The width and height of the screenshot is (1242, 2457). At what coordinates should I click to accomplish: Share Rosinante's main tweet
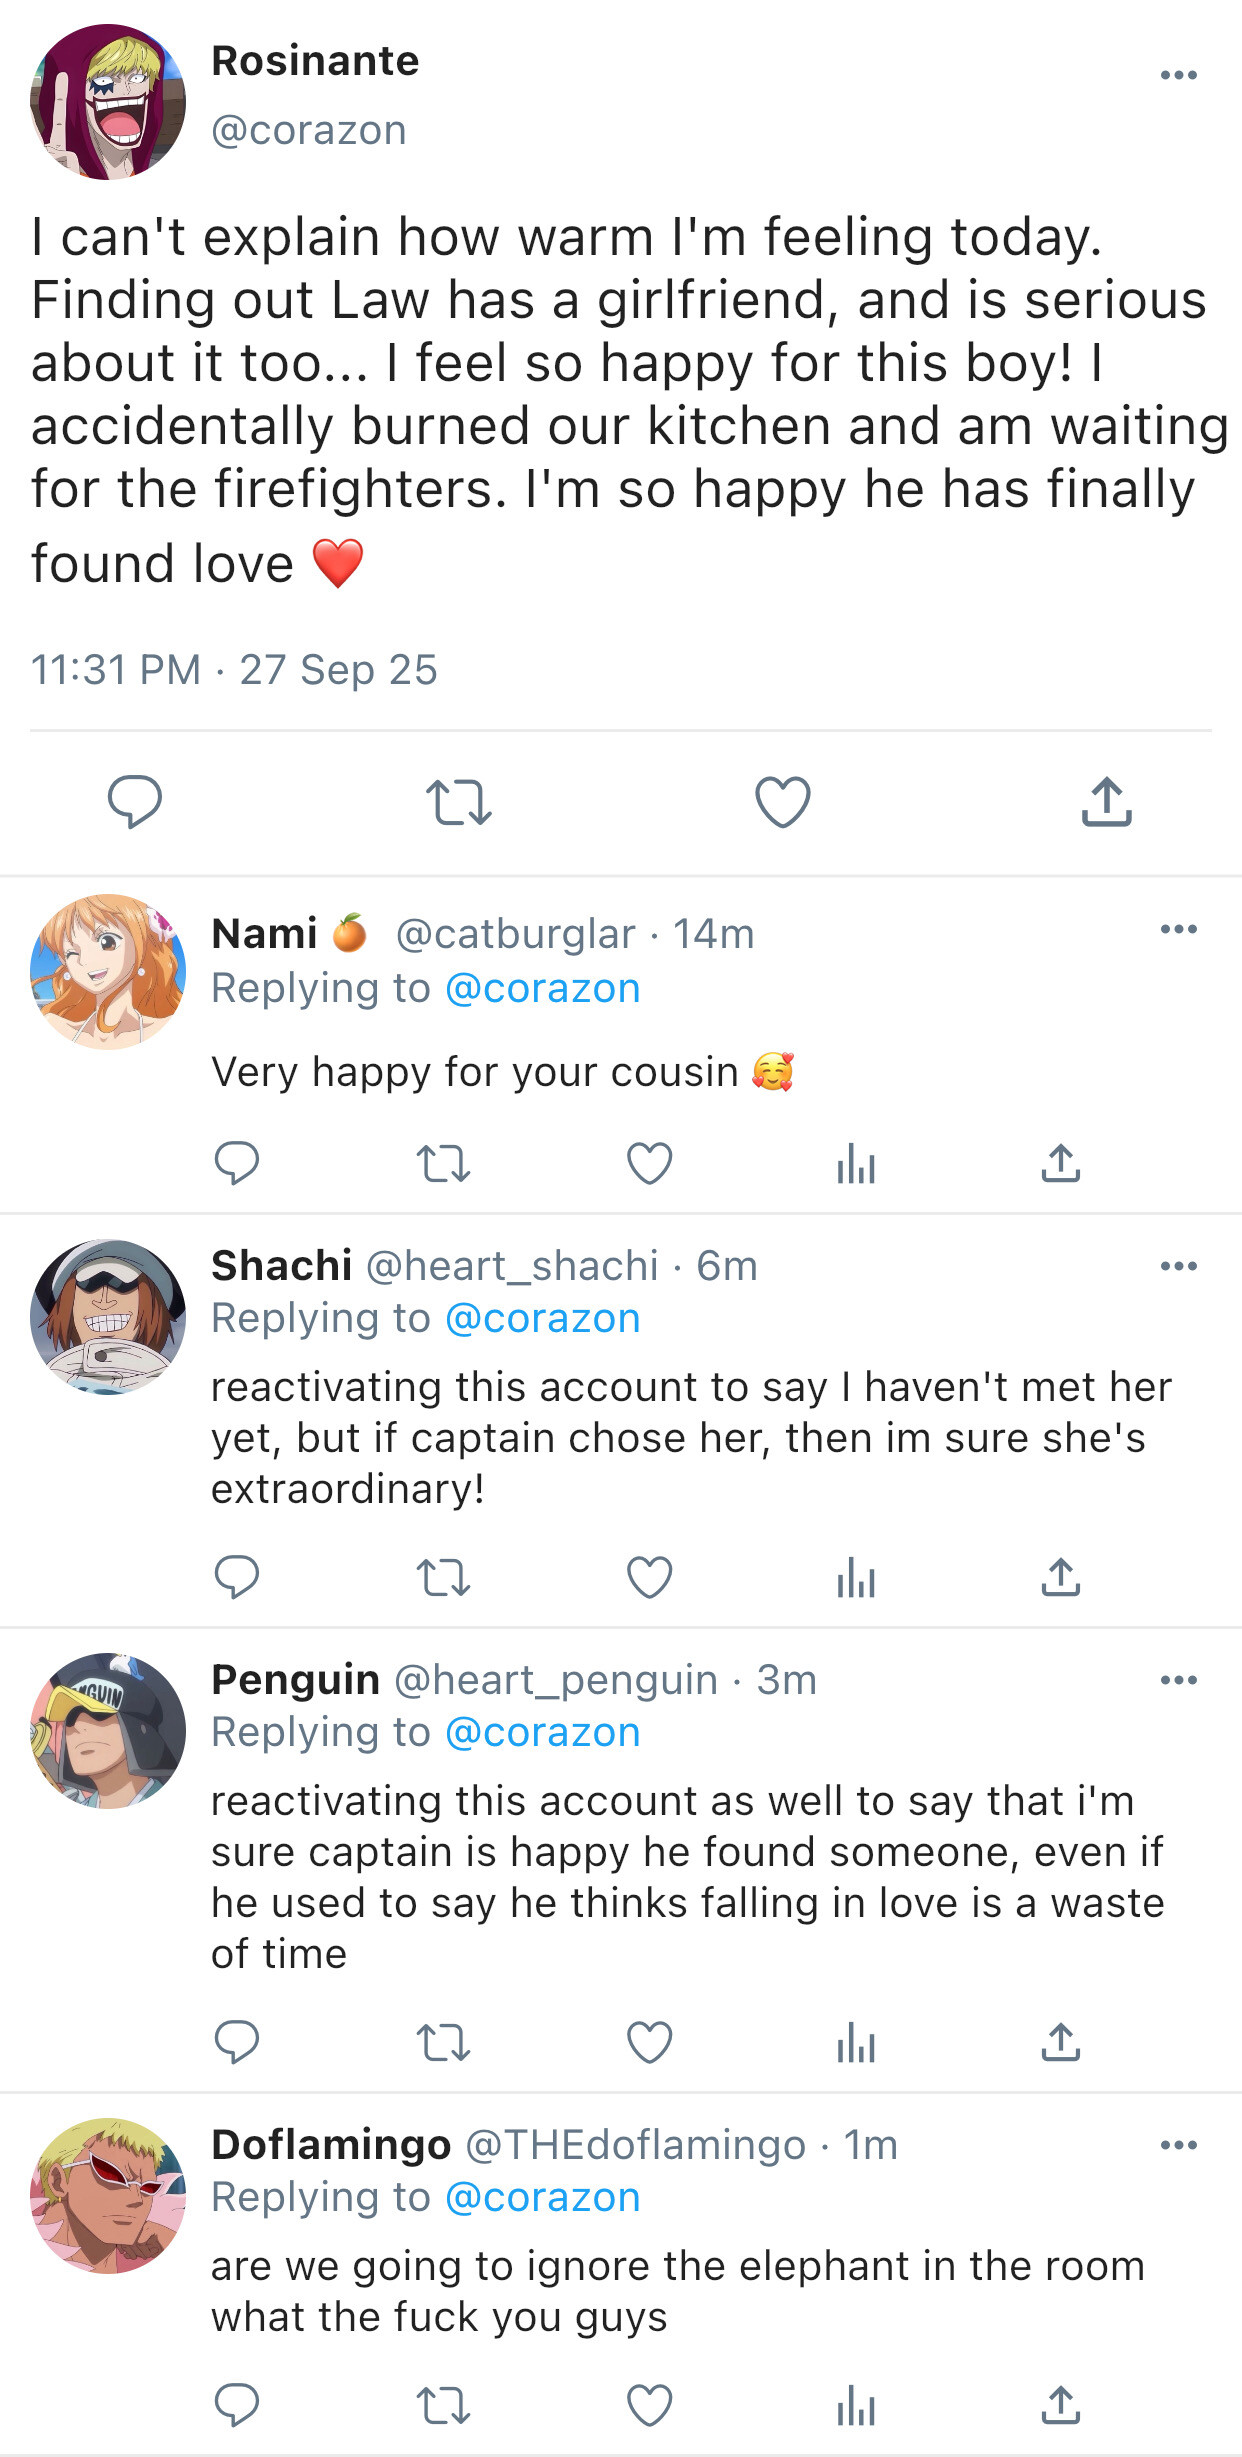1106,802
